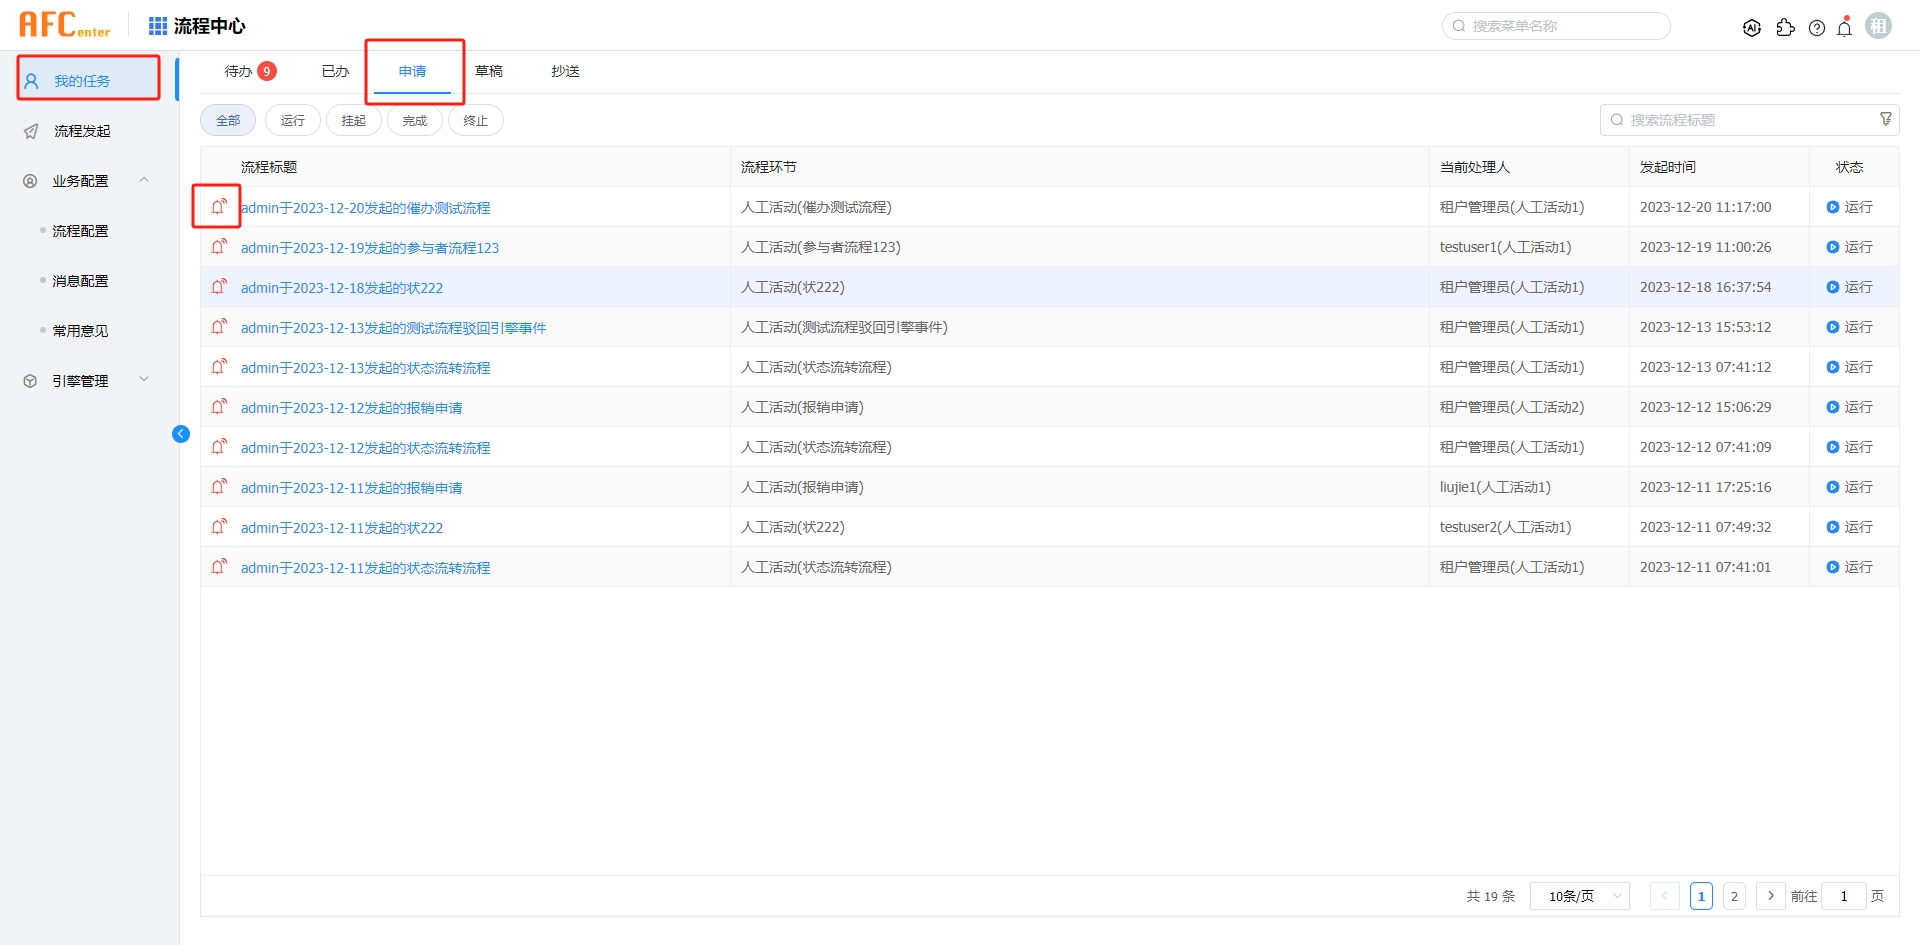The height and width of the screenshot is (945, 1920).
Task: Select the 运行 status filter
Action: click(292, 120)
